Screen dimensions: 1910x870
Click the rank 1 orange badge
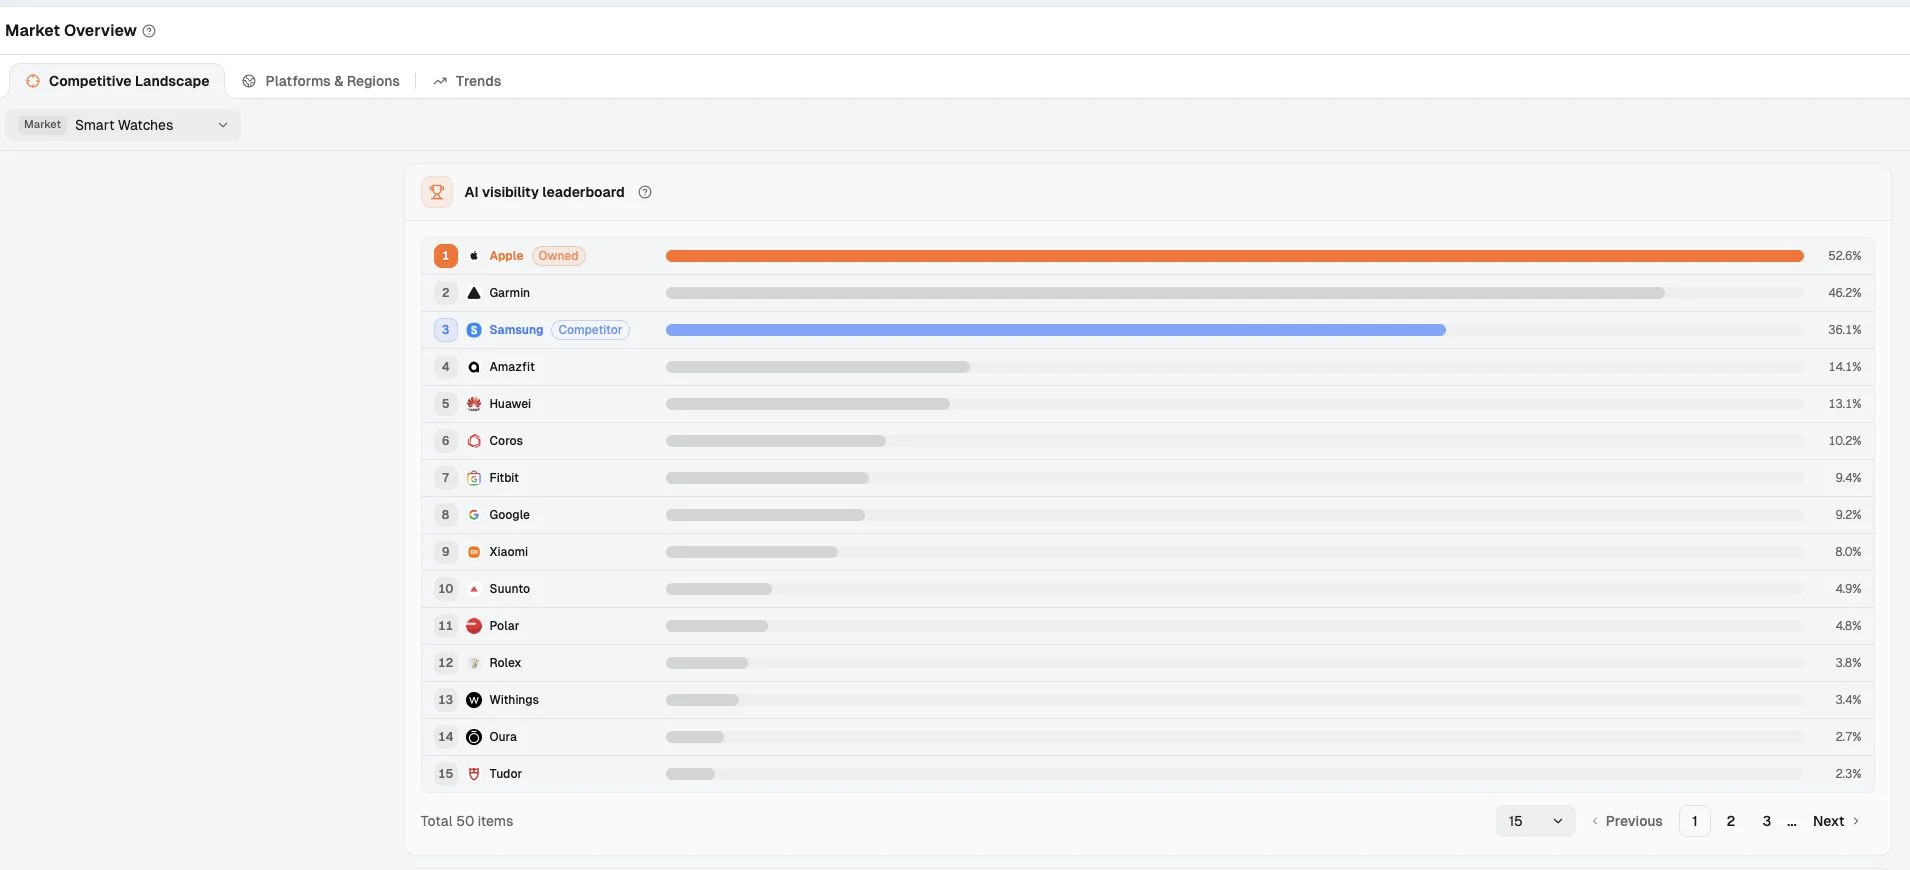[x=446, y=256]
